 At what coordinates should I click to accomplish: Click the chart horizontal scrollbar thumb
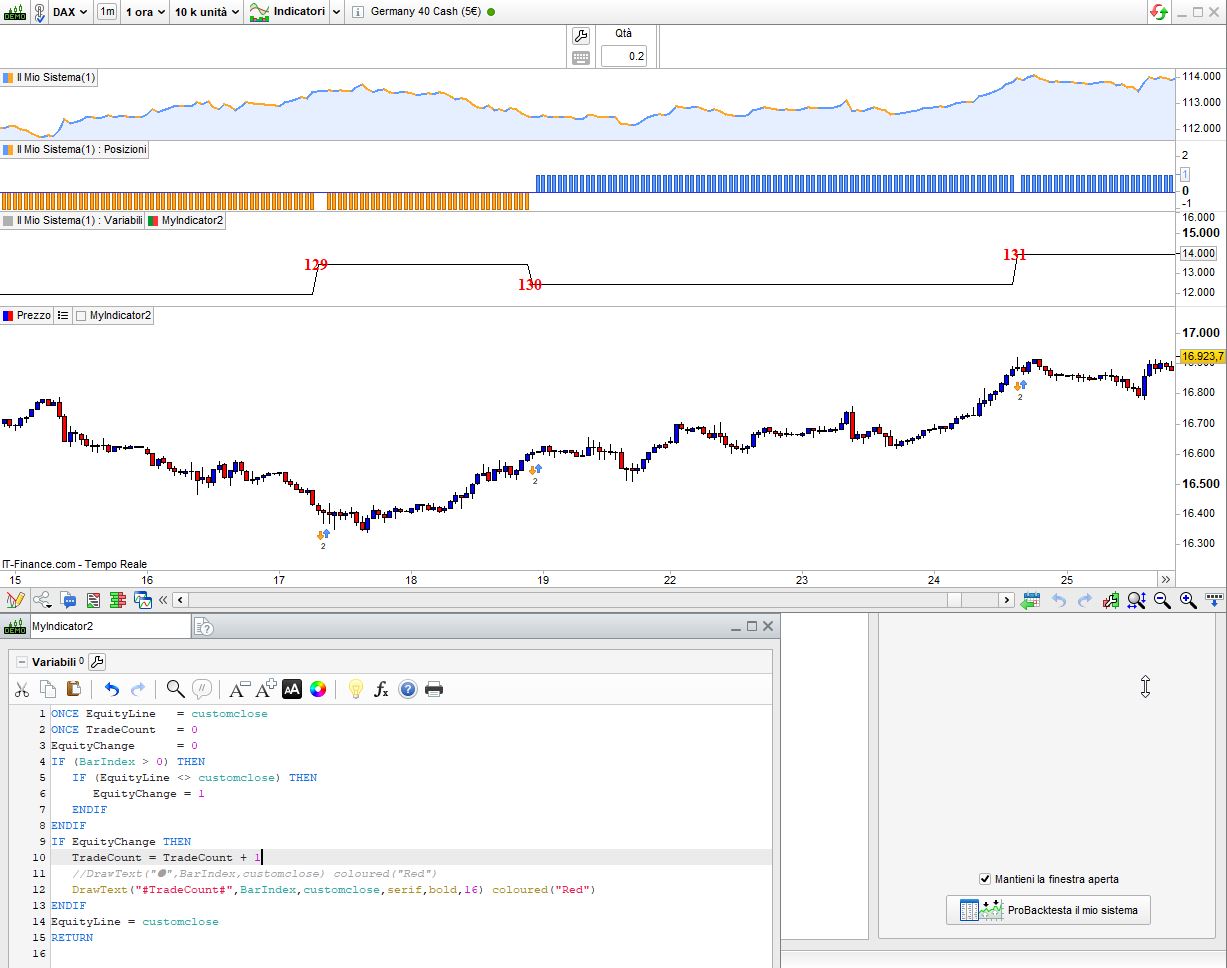(x=956, y=600)
